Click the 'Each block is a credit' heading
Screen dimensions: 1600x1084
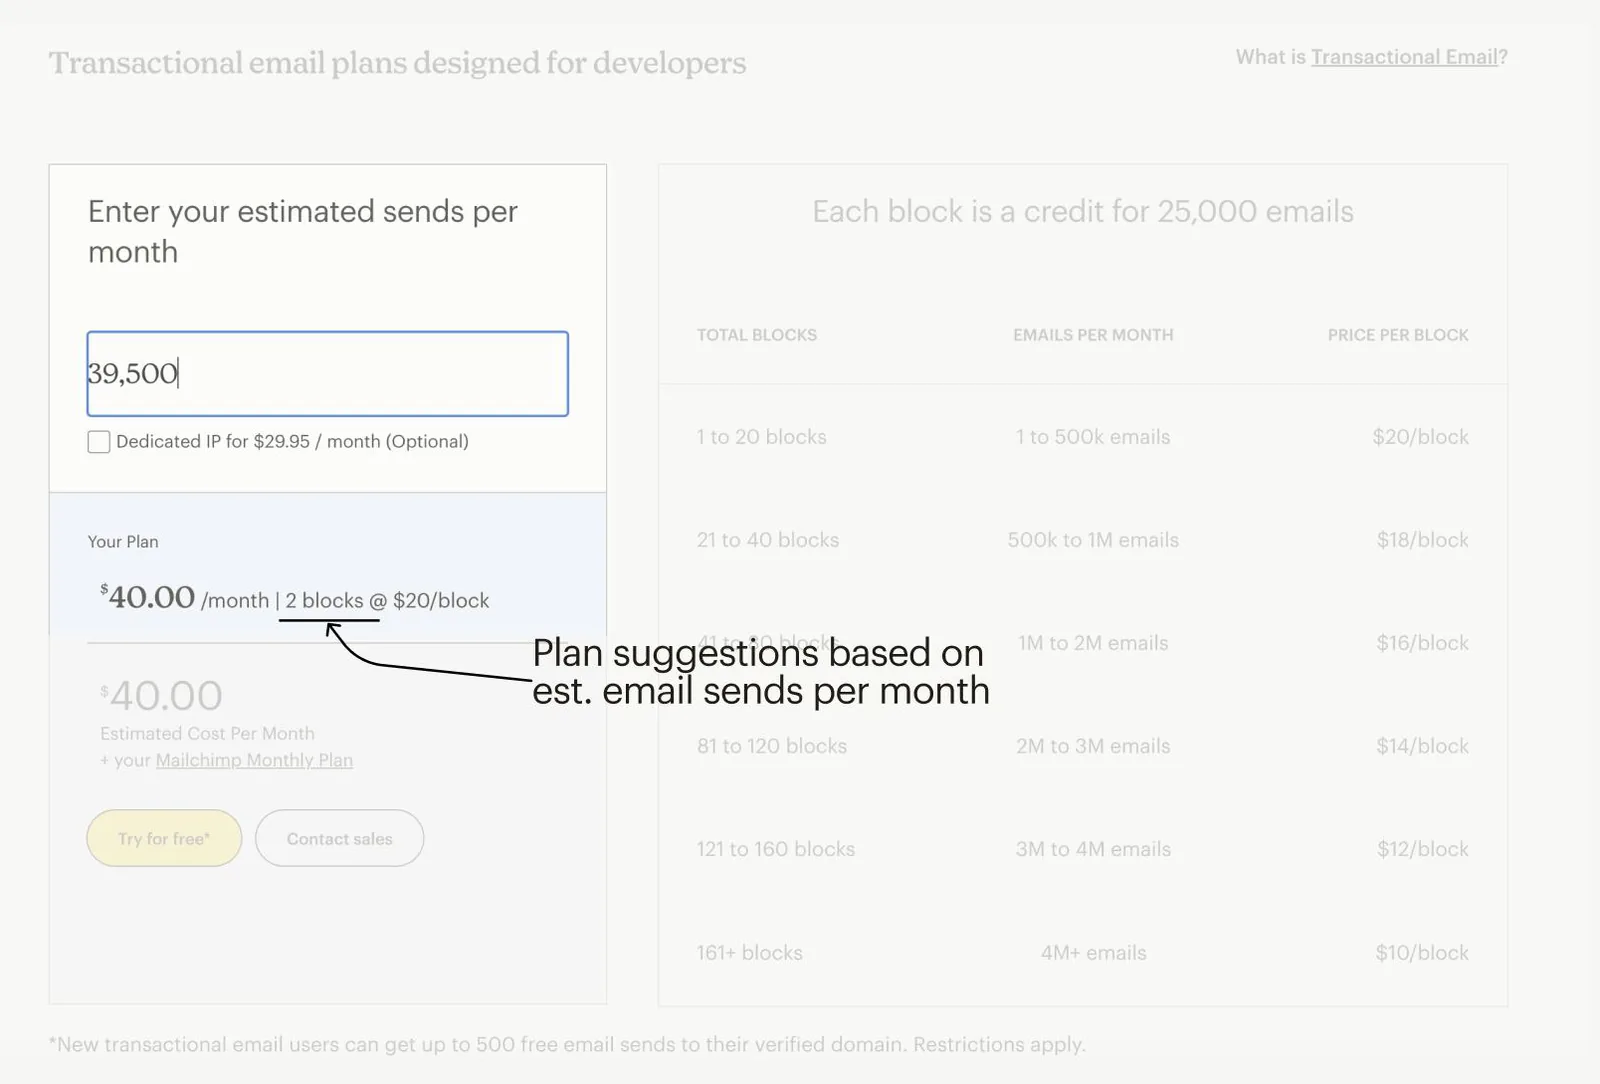click(x=1083, y=212)
